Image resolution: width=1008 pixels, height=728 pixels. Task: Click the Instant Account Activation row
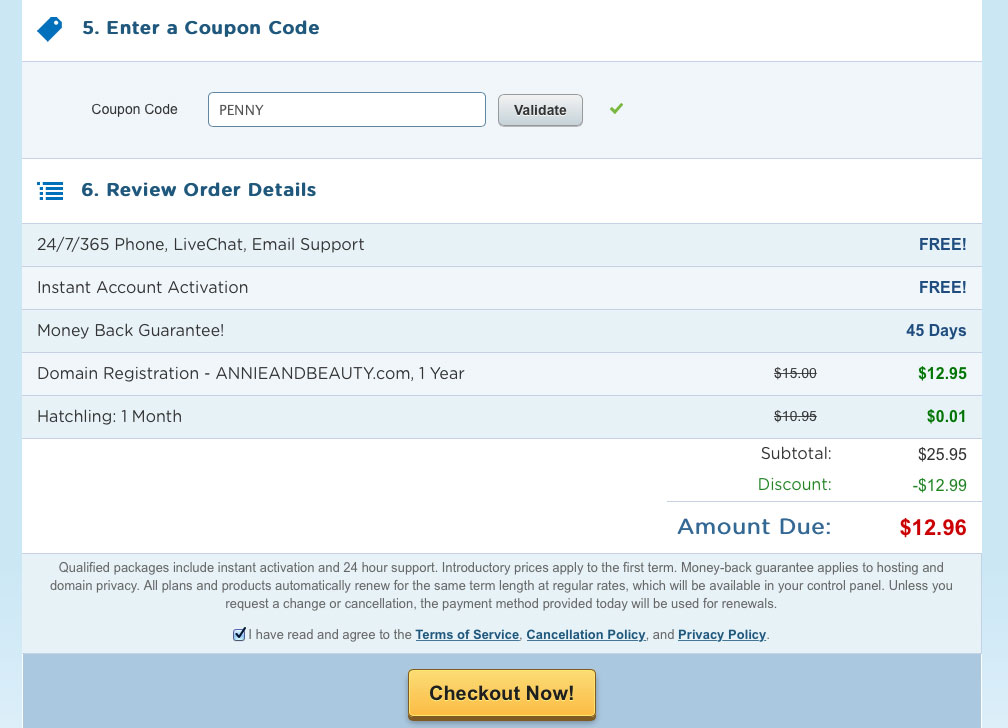point(501,287)
